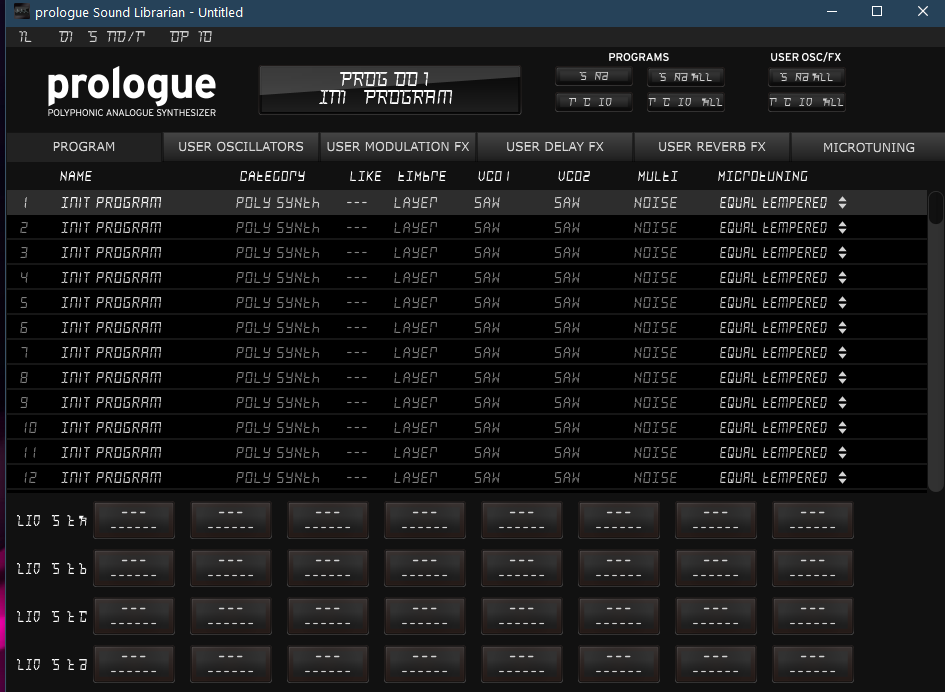Minimize the prologue Sound Librarian window
The image size is (945, 692).
[832, 11]
